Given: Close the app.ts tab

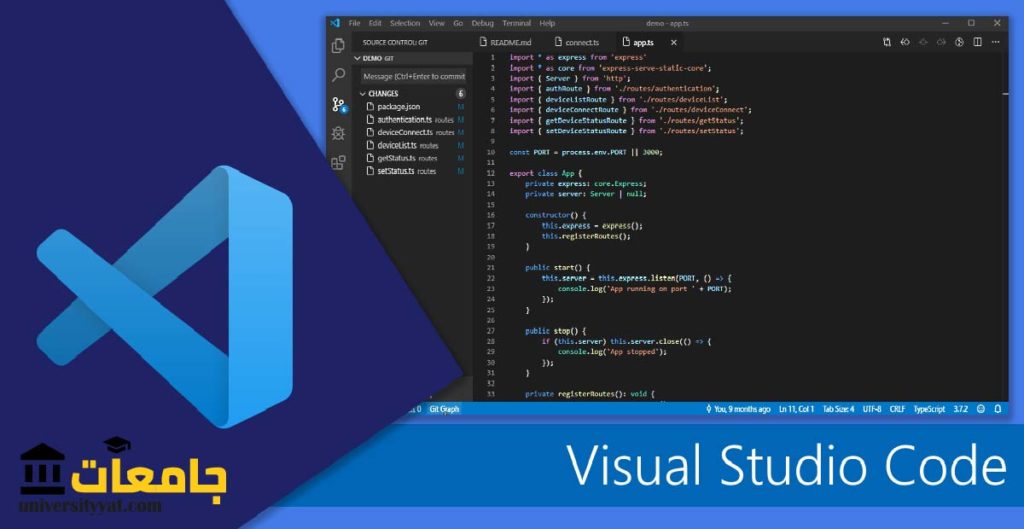Looking at the screenshot, I should pyautogui.click(x=673, y=42).
